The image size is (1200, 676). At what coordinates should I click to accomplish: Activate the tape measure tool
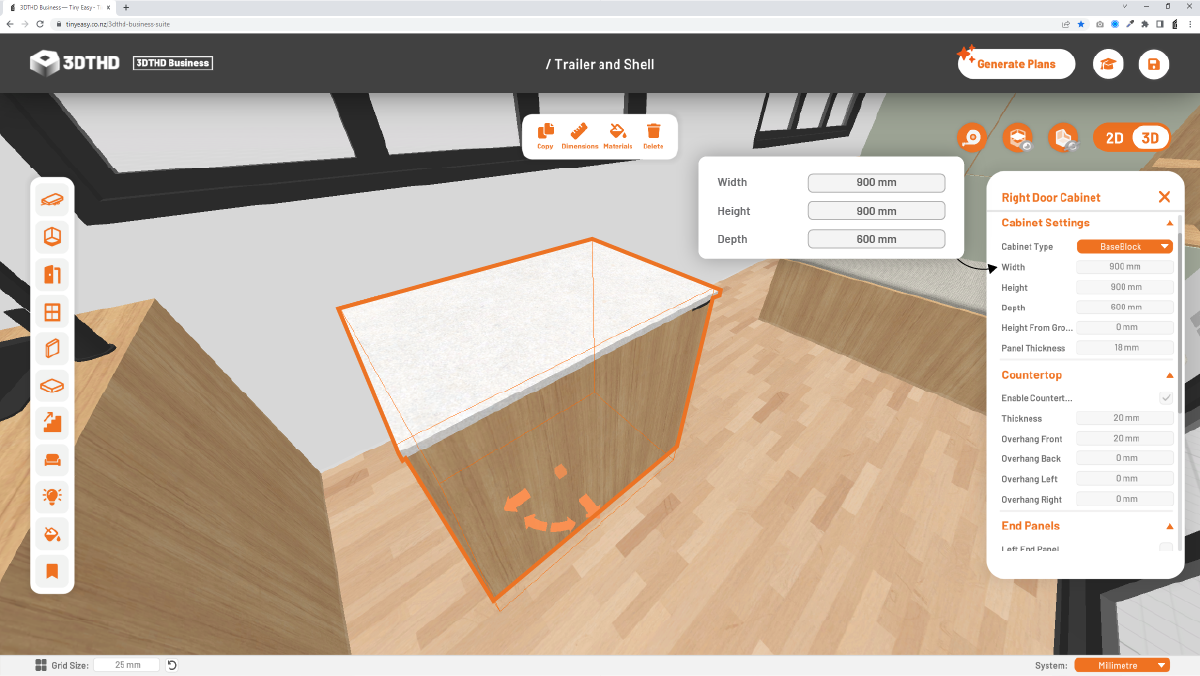pyautogui.click(x=972, y=138)
